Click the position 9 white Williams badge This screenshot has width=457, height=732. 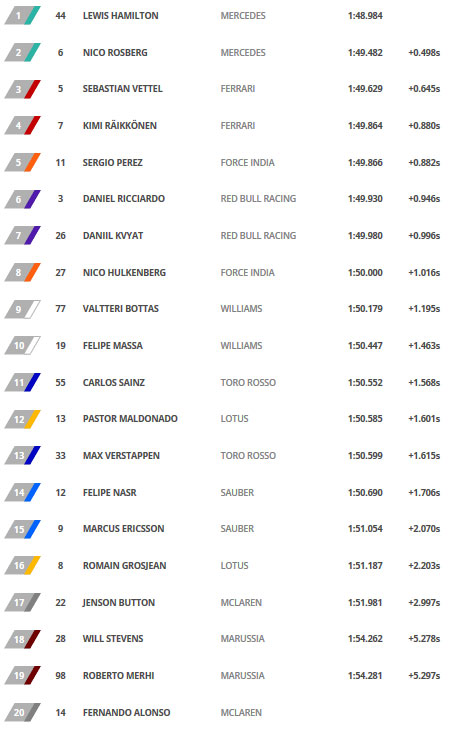22,309
